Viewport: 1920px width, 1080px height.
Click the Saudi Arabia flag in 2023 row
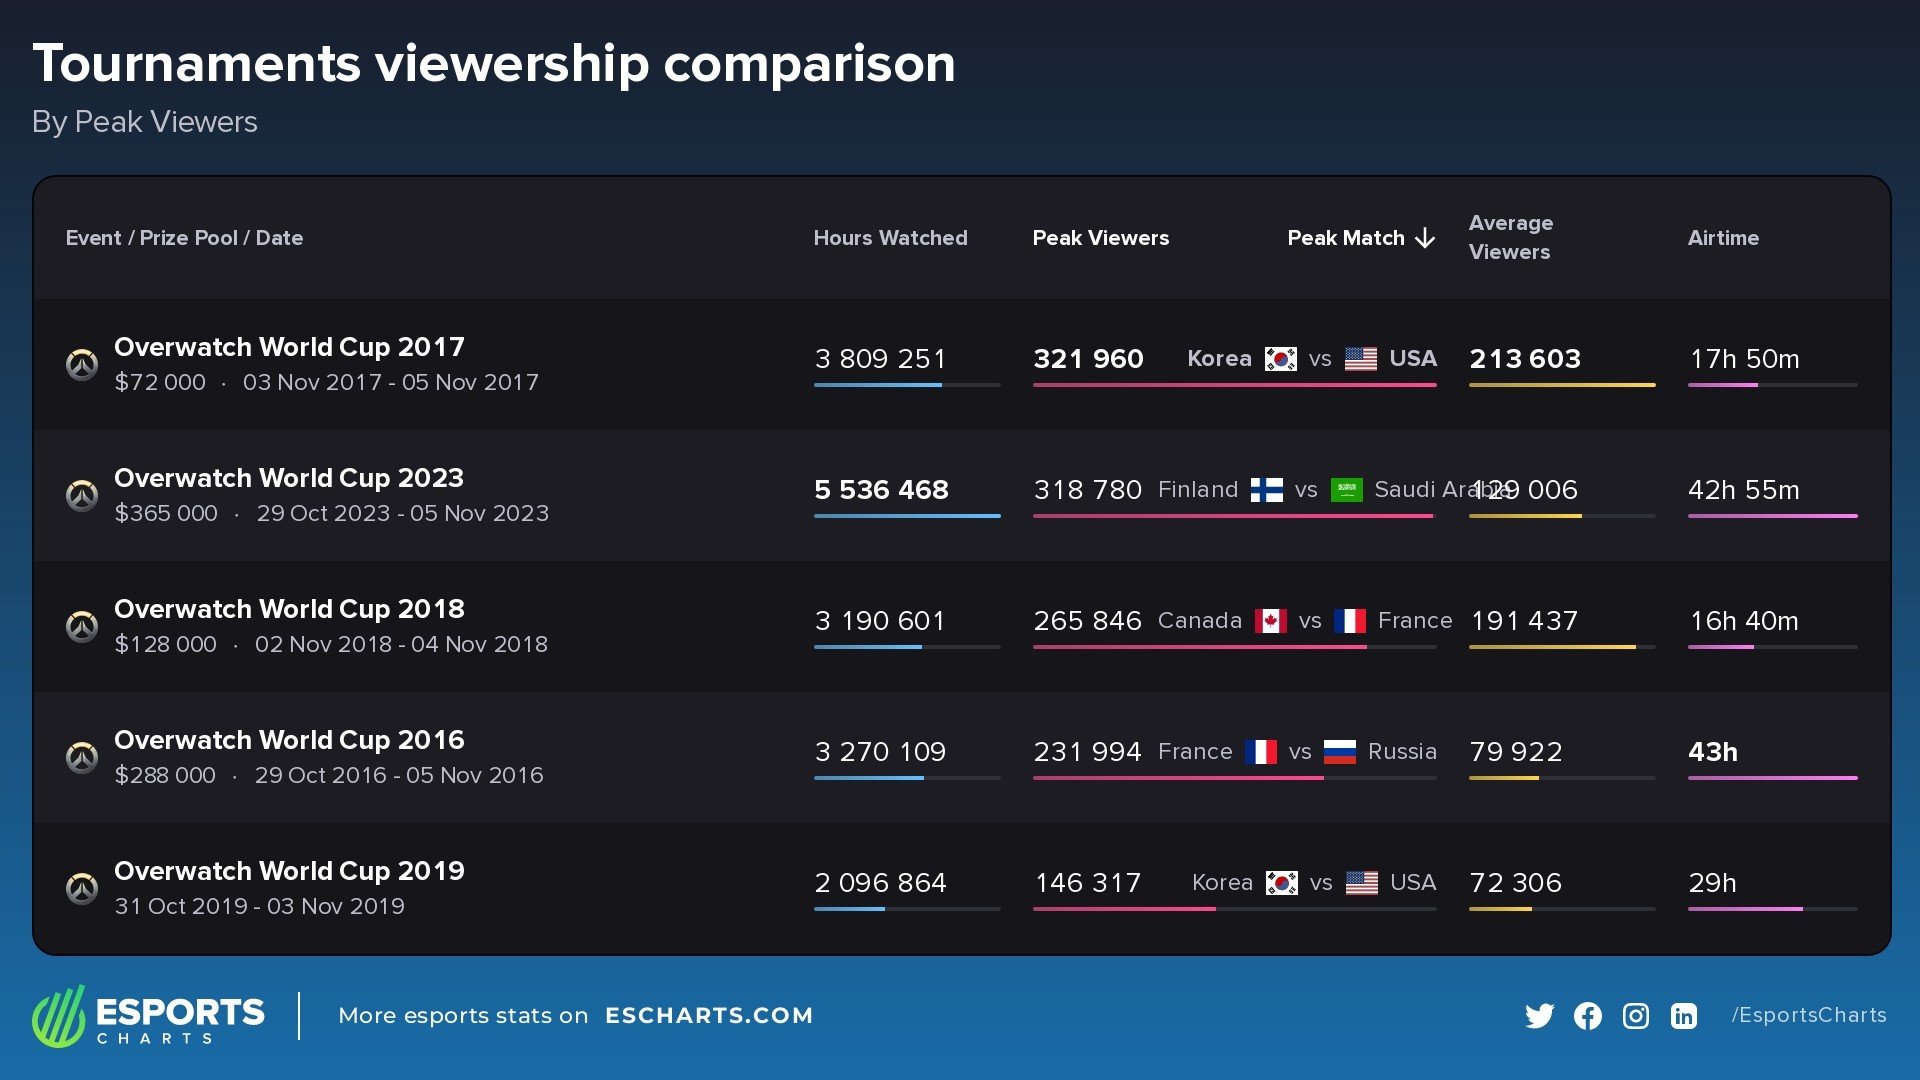click(x=1346, y=490)
